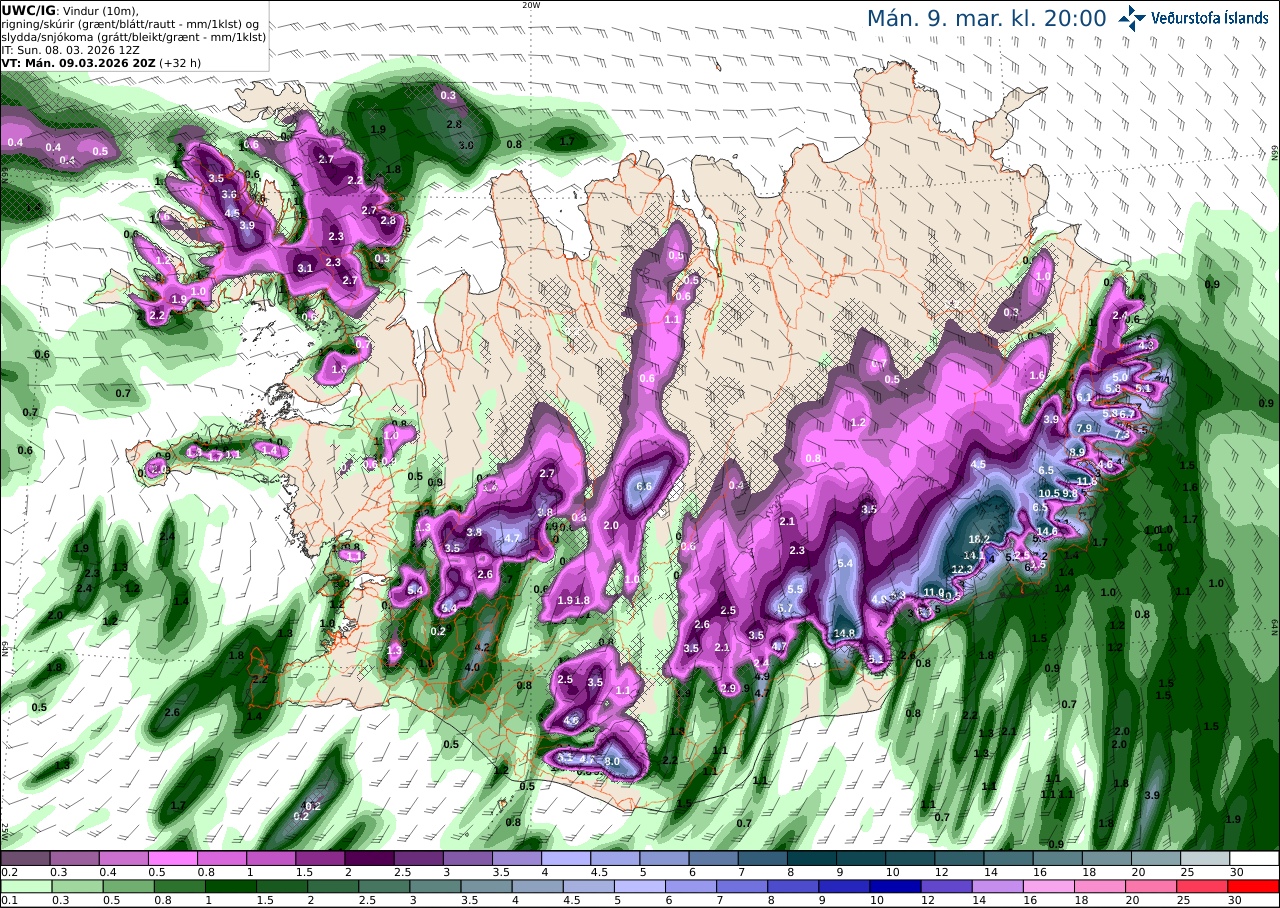
Task: Click the header 'Mán. 9. mar. kl. 20:00'
Action: click(986, 18)
